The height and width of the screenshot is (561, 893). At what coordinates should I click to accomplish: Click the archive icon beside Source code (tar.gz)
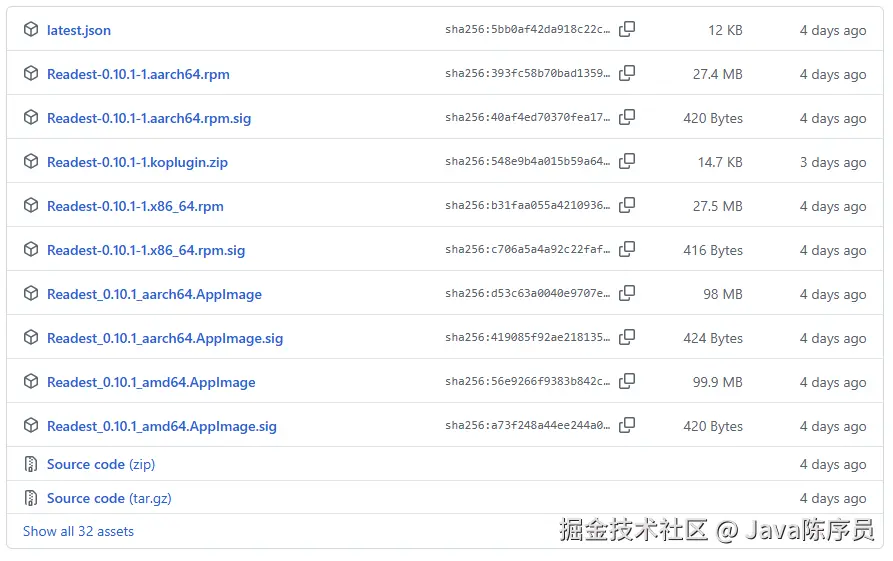[31, 498]
